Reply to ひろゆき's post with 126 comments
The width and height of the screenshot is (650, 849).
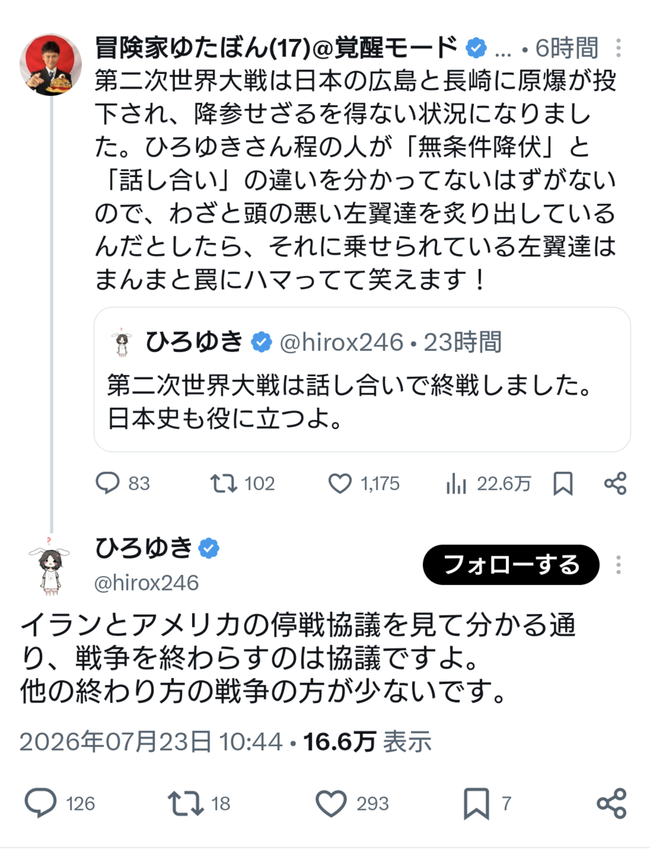[60, 803]
